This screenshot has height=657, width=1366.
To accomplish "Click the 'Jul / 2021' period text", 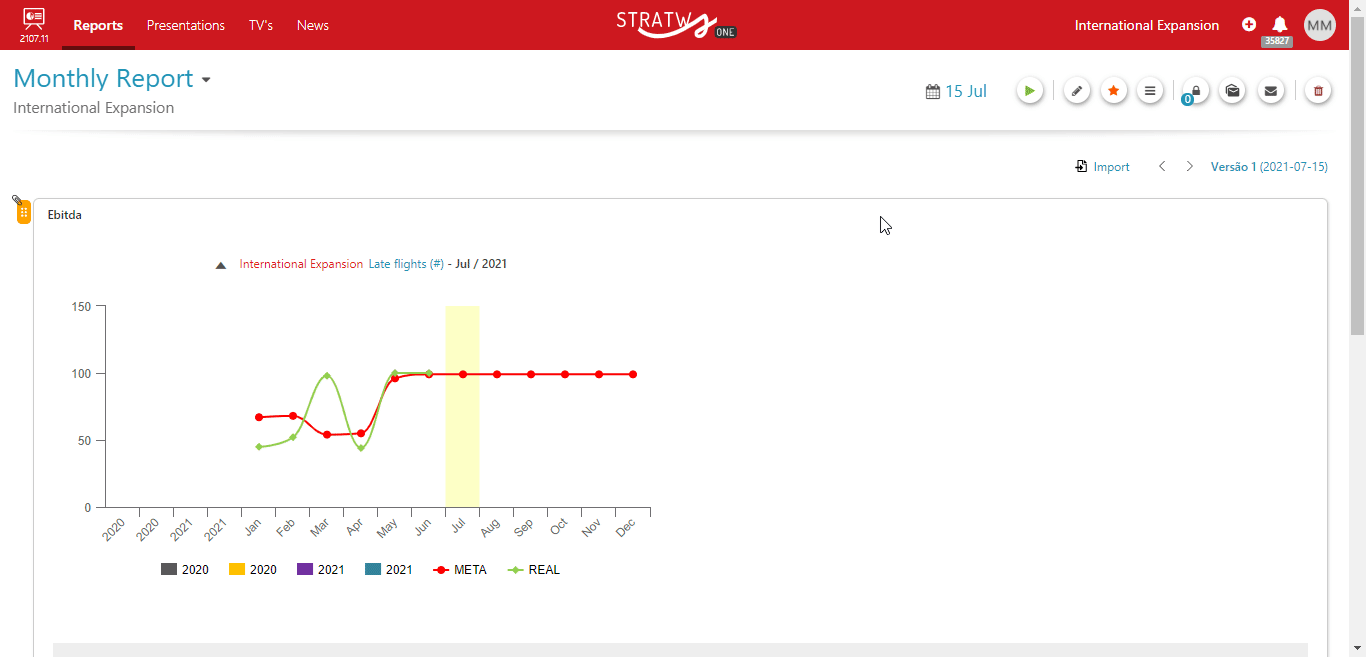I will coord(481,264).
